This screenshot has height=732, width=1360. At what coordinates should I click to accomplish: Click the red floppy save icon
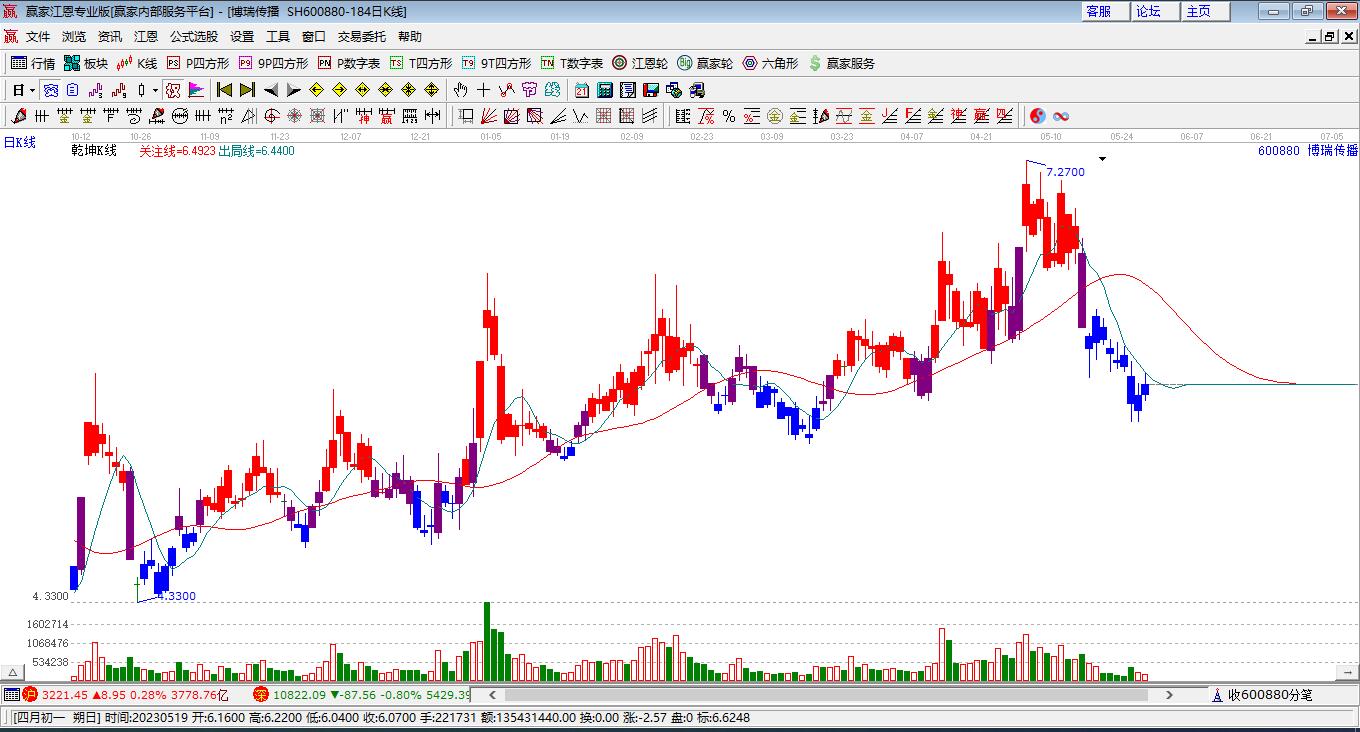click(x=651, y=90)
